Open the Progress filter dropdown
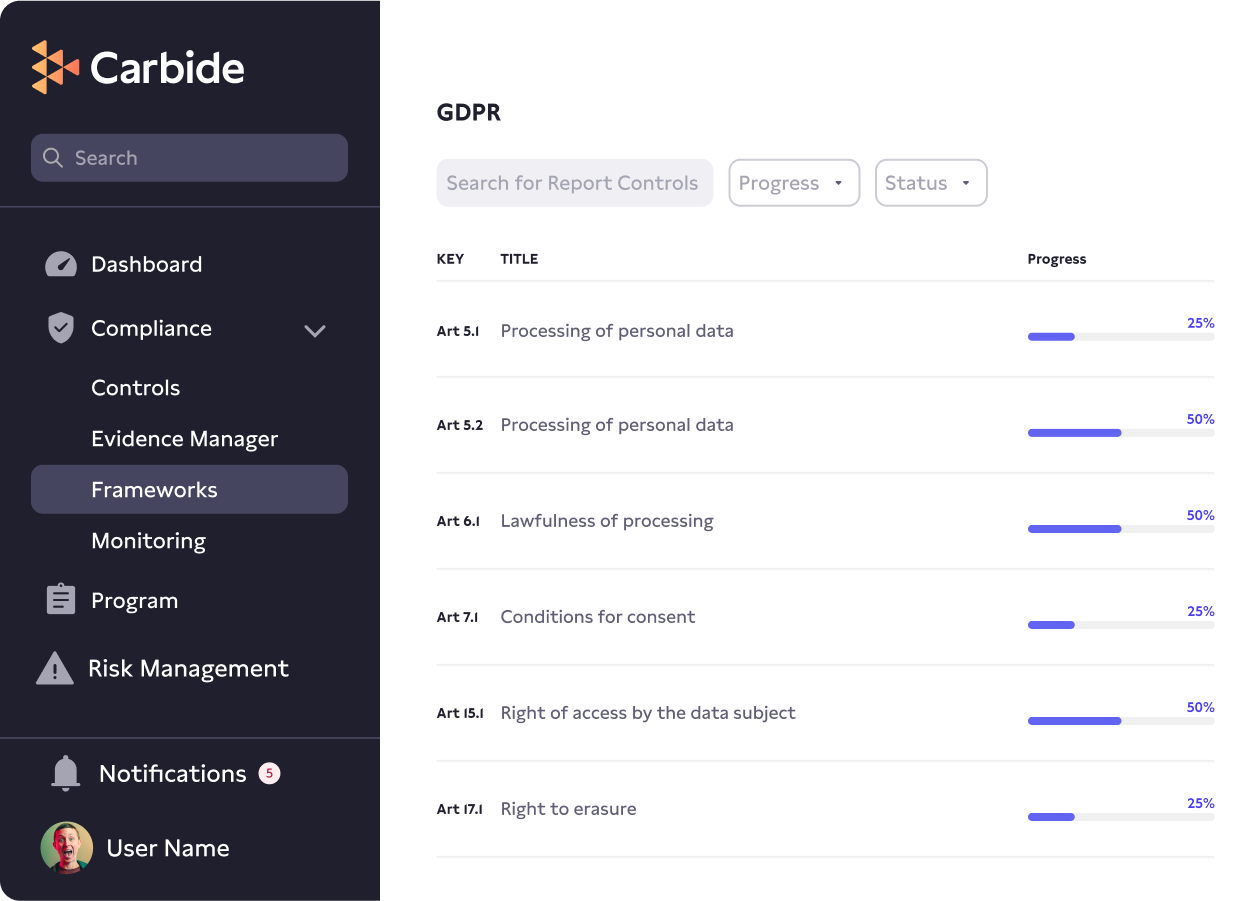The width and height of the screenshot is (1260, 901). [x=794, y=182]
